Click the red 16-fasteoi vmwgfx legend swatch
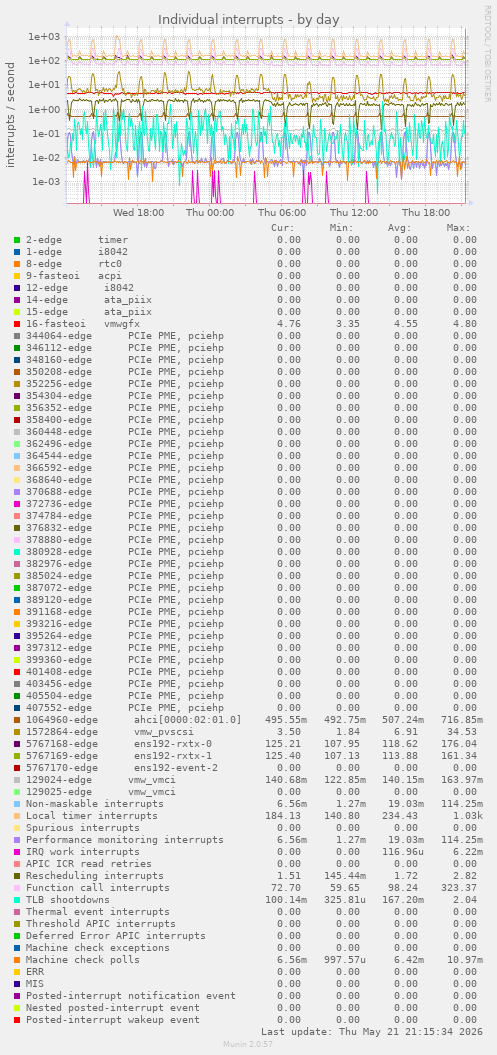The height and width of the screenshot is (1055, 497). tap(17, 324)
